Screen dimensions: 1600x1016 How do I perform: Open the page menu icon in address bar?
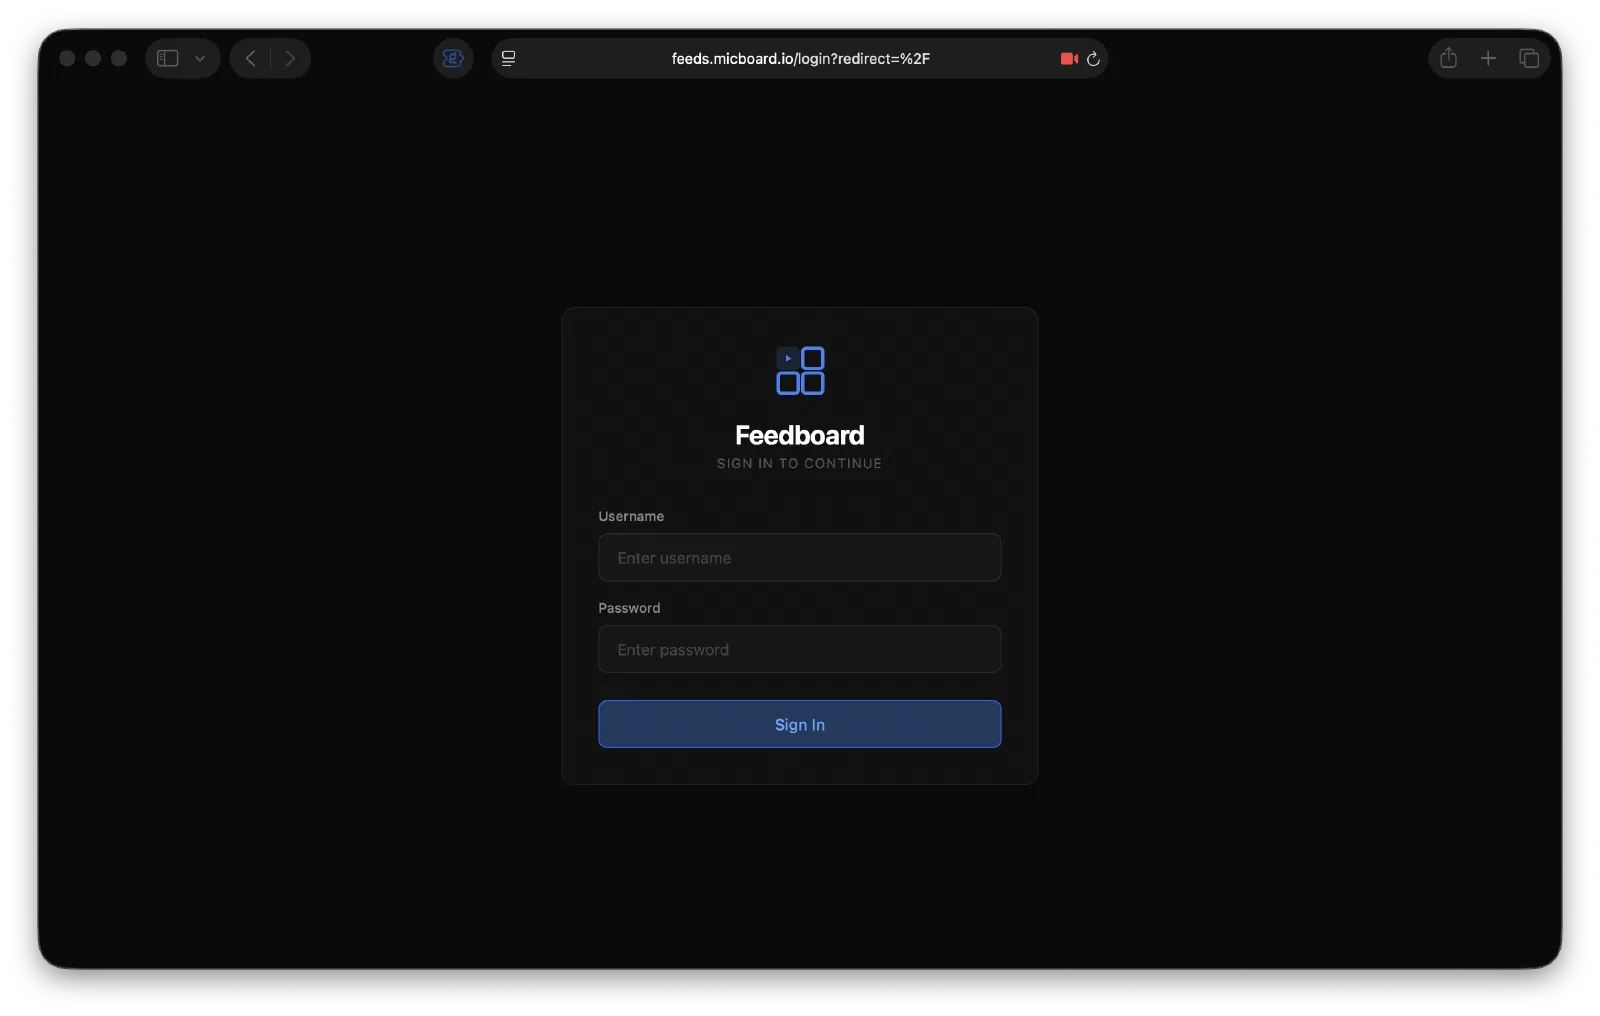tap(508, 58)
